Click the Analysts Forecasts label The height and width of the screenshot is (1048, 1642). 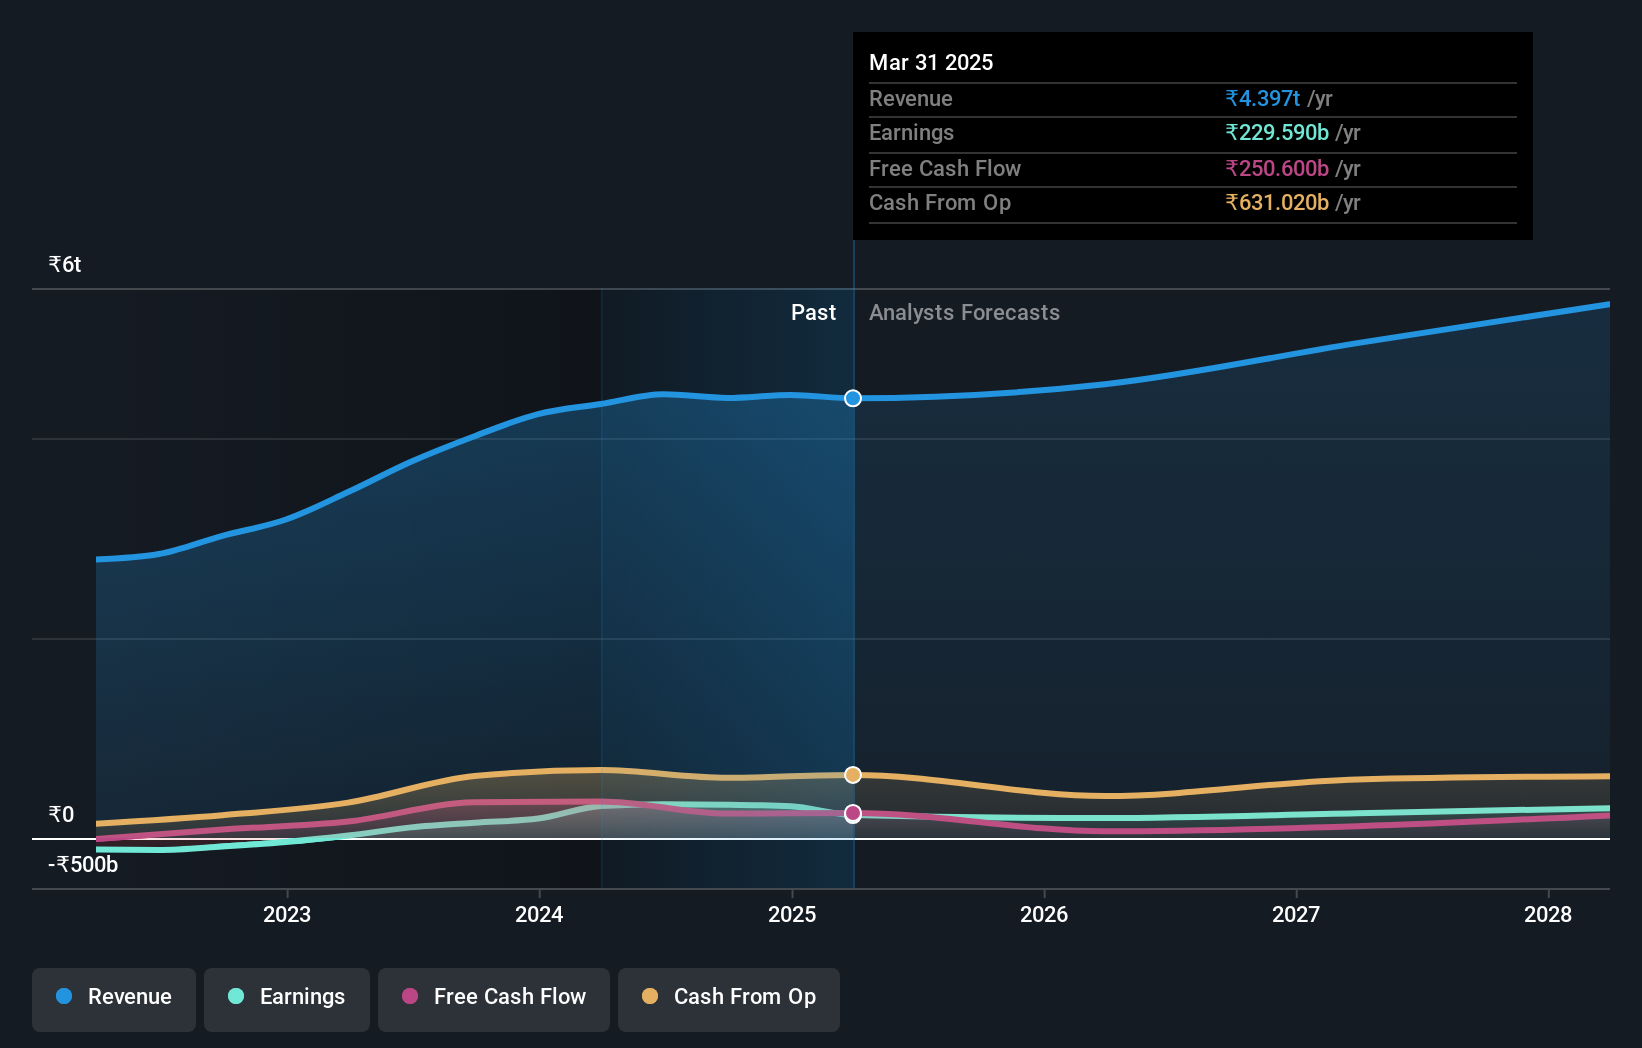[964, 312]
